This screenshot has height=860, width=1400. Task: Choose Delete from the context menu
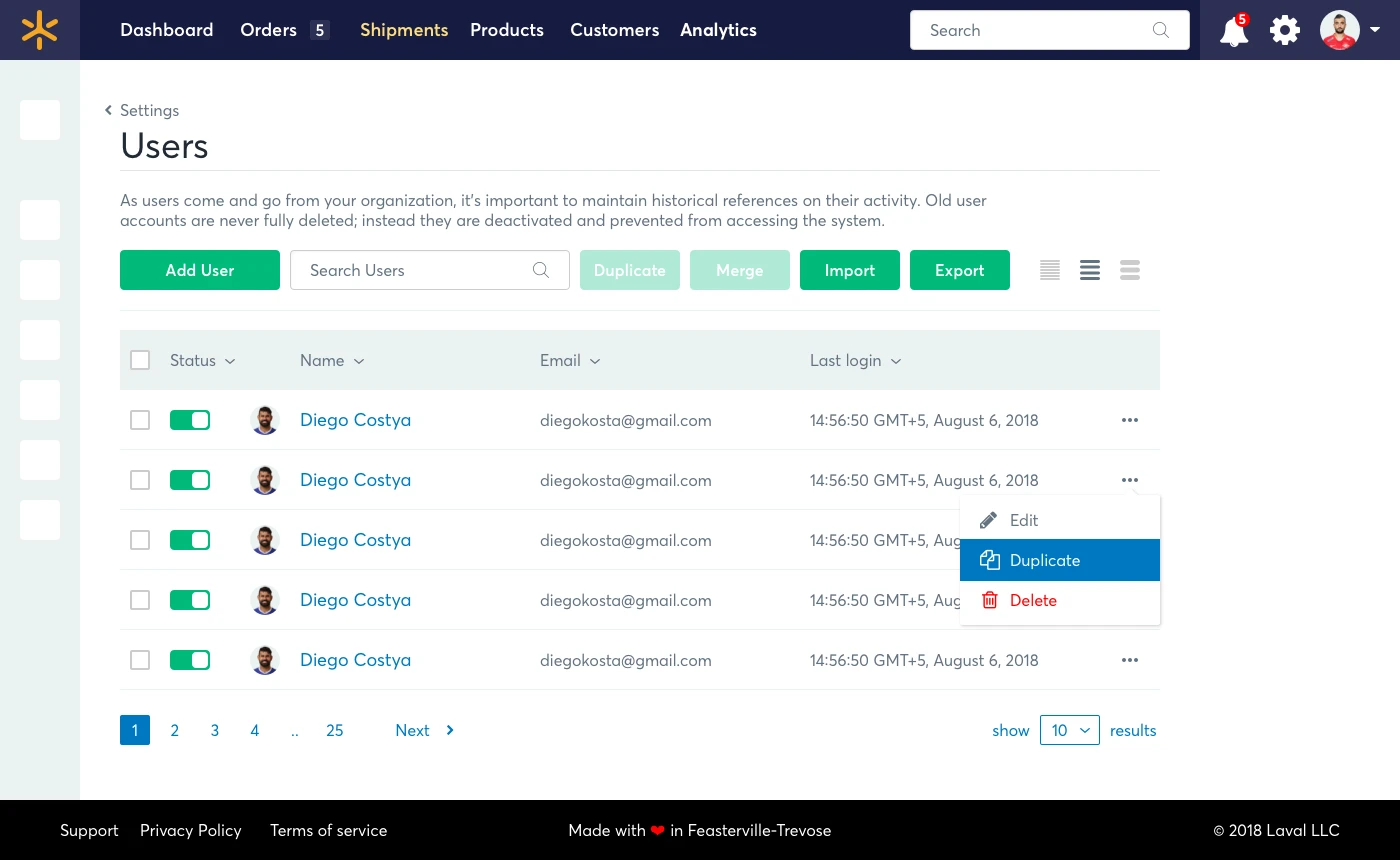[1033, 600]
